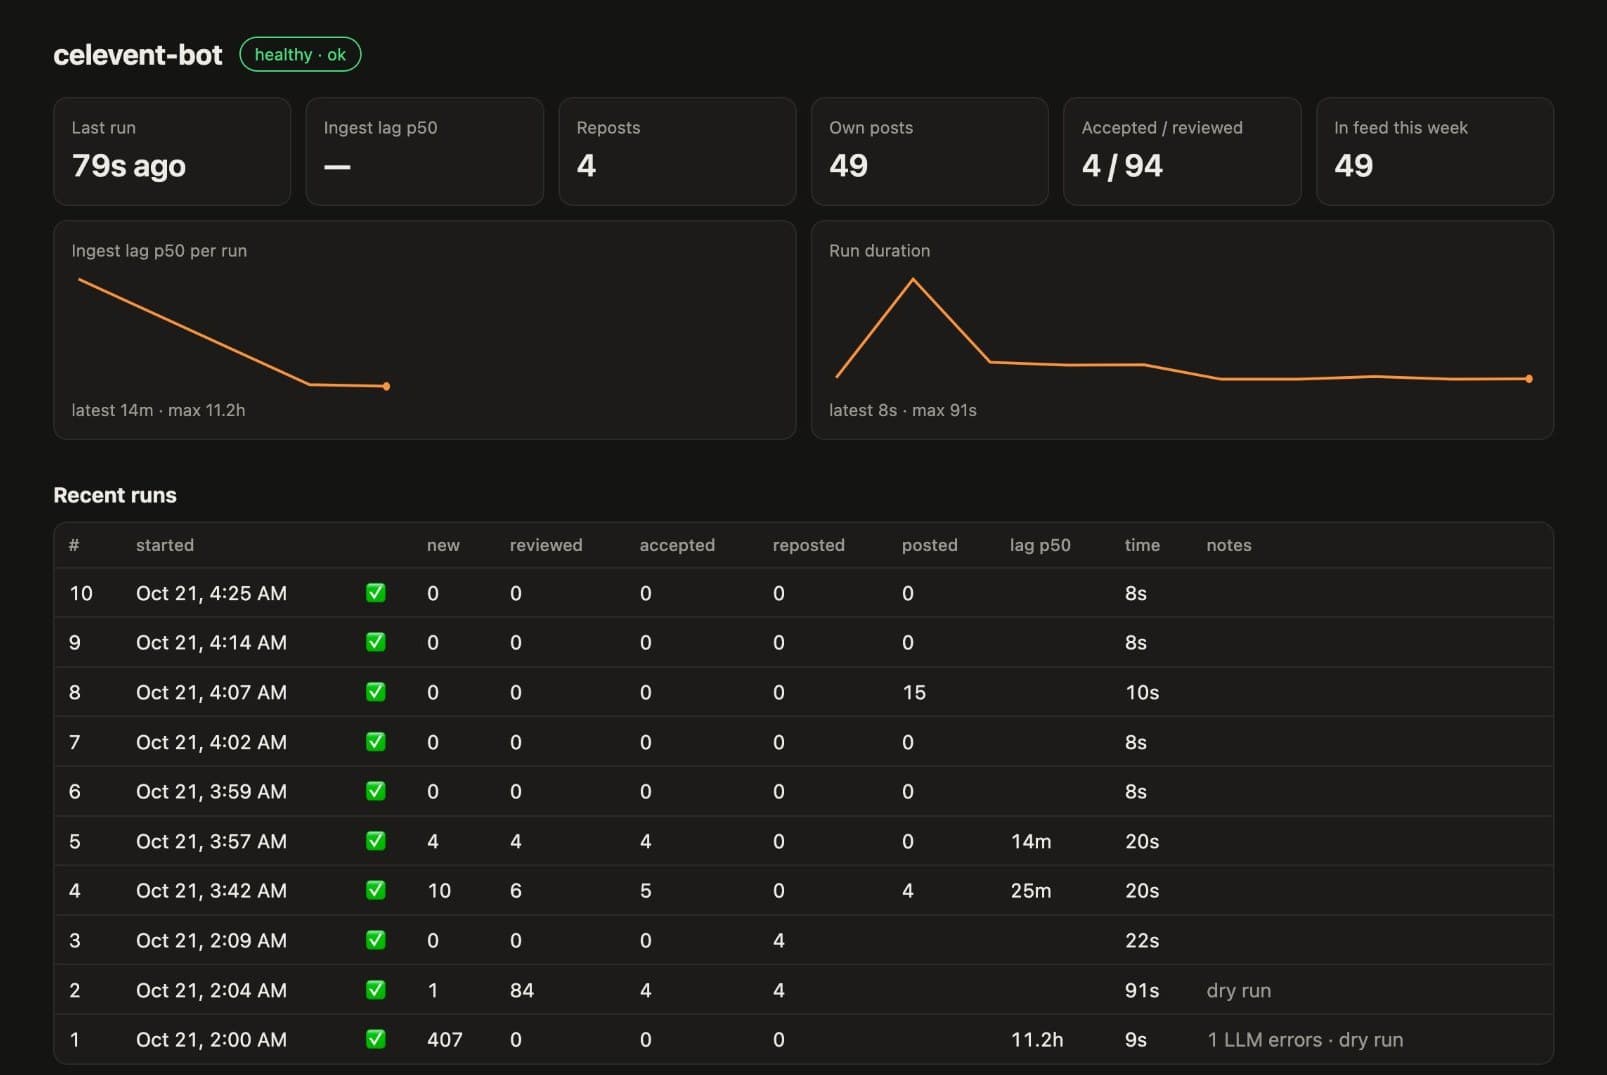Click the posted value 15 in run 8
This screenshot has height=1075, width=1607.
pos(914,692)
